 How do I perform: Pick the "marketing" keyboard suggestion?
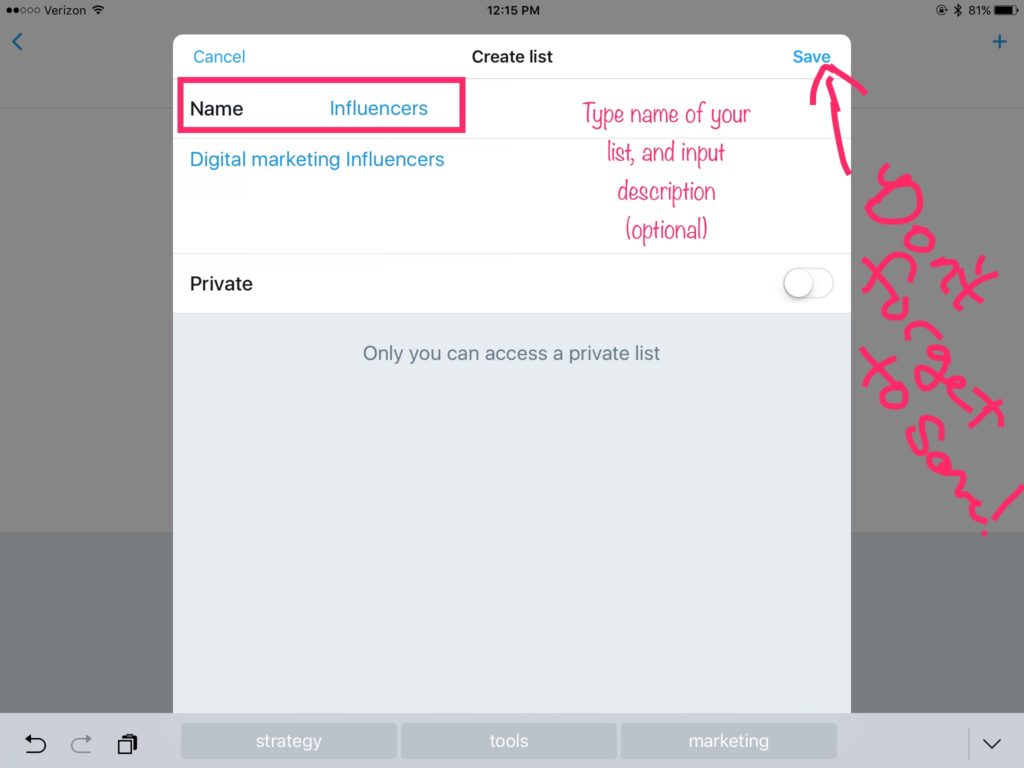[728, 741]
